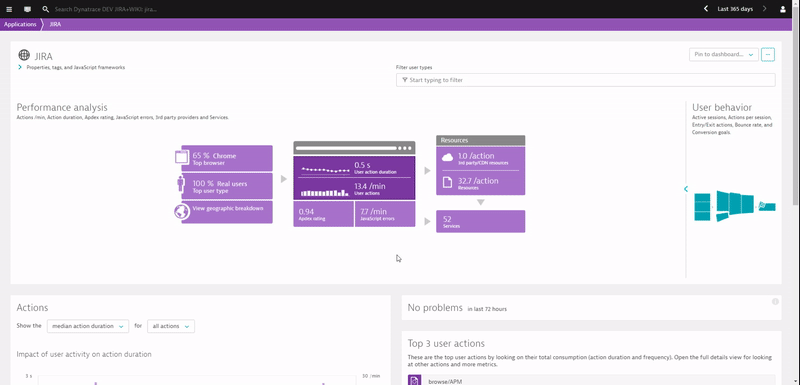Image resolution: width=800 pixels, height=385 pixels.
Task: Open the 0.94 Apdex rating tile
Action: tap(323, 214)
